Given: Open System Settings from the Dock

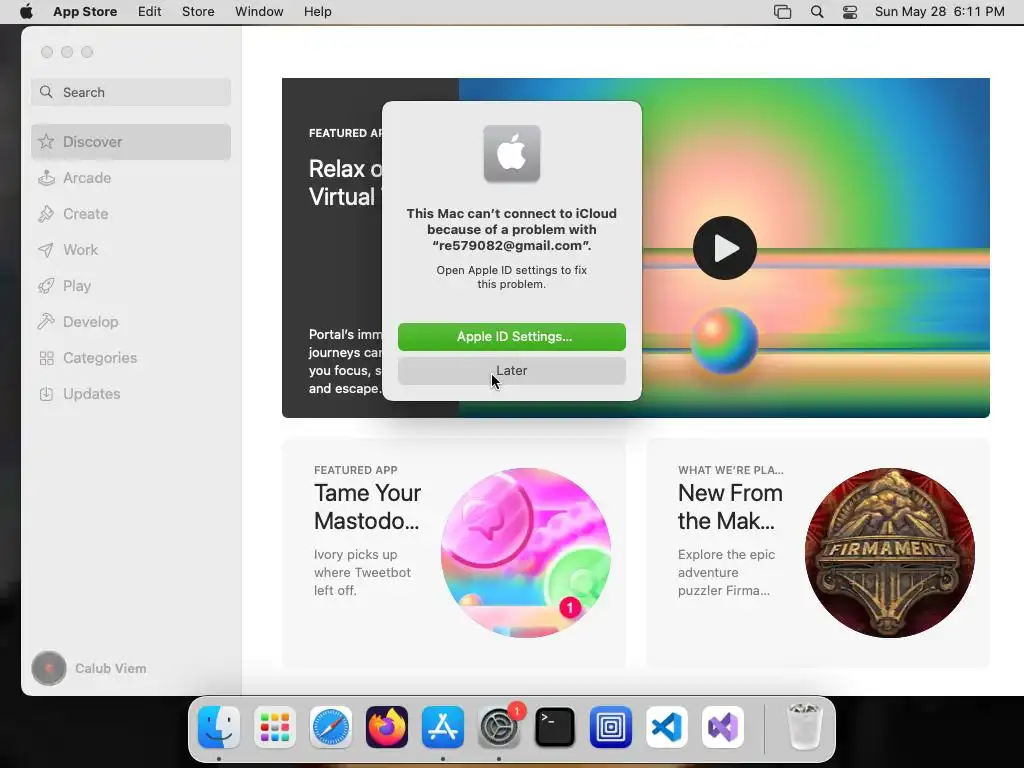Looking at the screenshot, I should [499, 727].
